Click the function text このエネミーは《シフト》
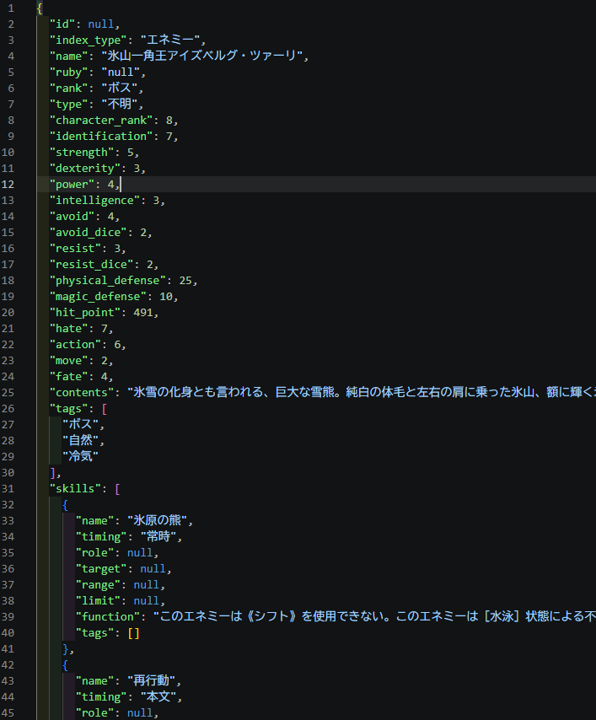596x720 pixels. pos(375,617)
